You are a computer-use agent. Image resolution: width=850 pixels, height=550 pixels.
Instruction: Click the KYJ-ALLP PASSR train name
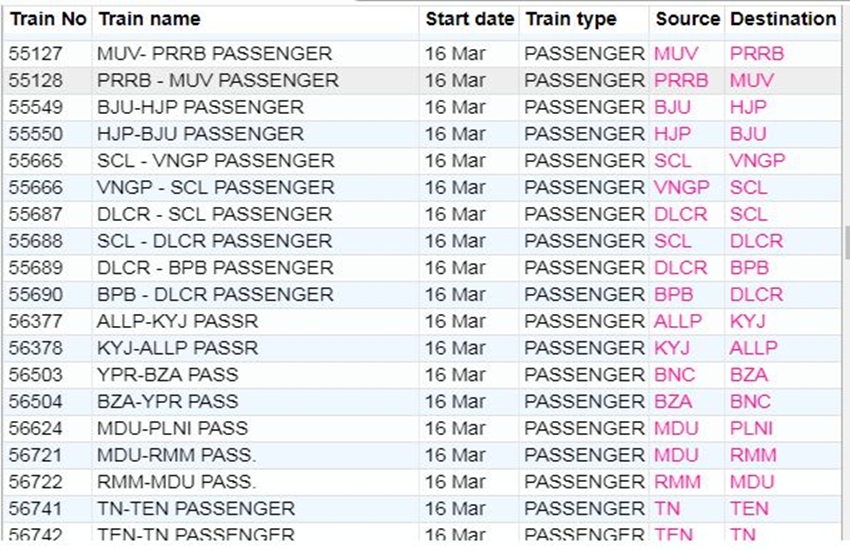pos(177,348)
